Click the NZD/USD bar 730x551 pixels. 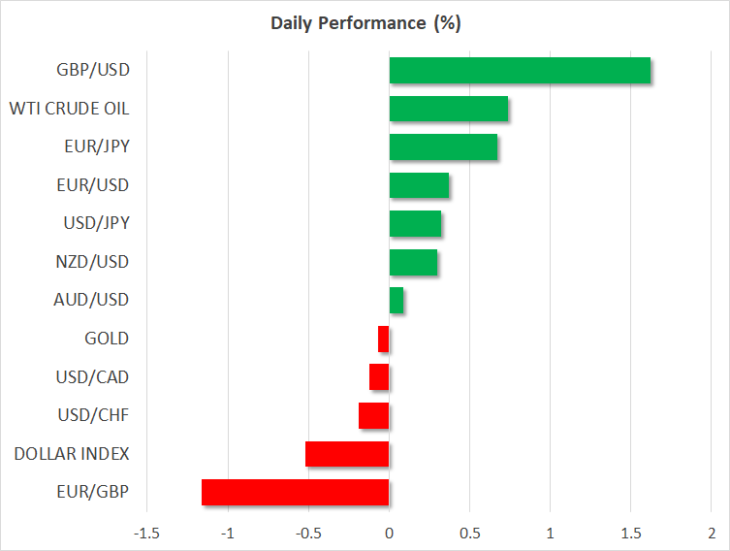pyautogui.click(x=413, y=262)
